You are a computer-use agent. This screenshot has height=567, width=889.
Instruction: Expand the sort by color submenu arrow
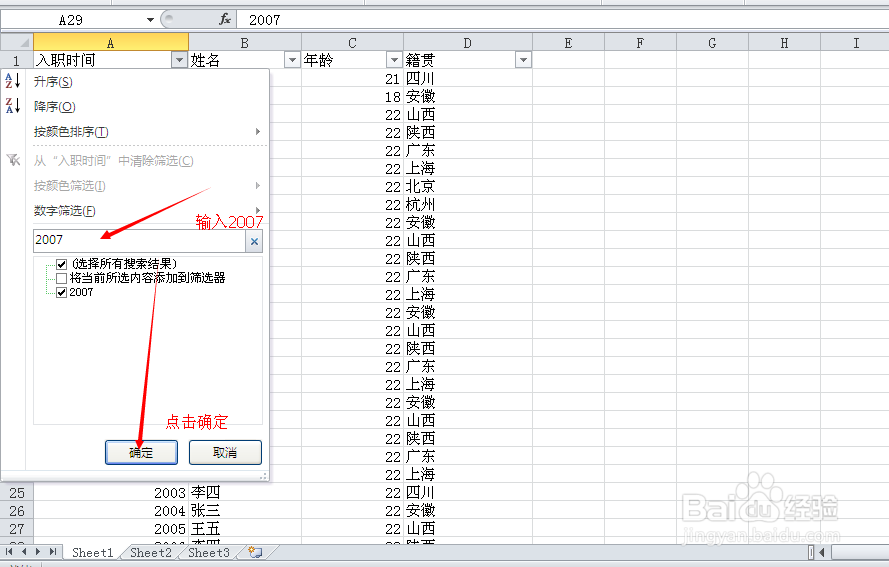coord(258,132)
